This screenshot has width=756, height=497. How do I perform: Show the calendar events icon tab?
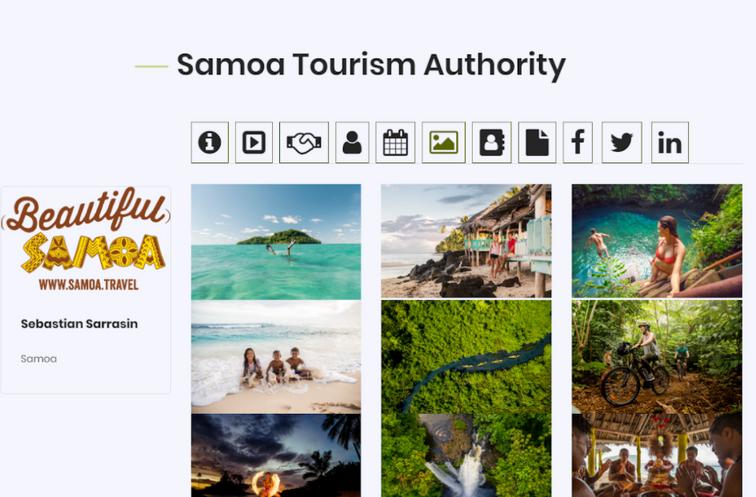click(395, 143)
